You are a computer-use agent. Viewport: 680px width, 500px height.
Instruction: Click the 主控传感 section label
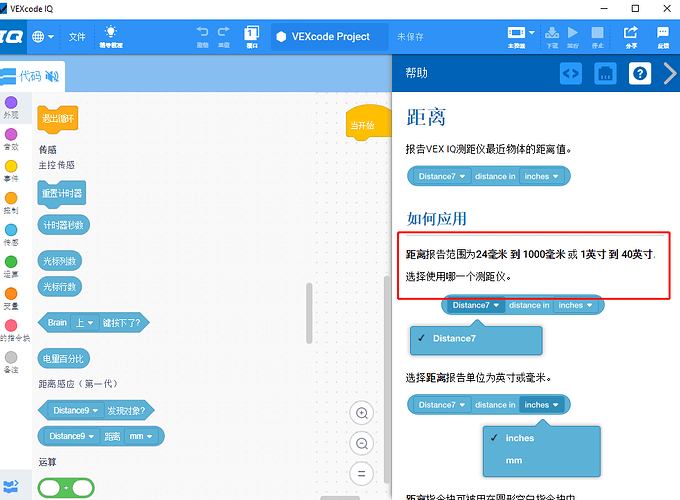coord(57,165)
